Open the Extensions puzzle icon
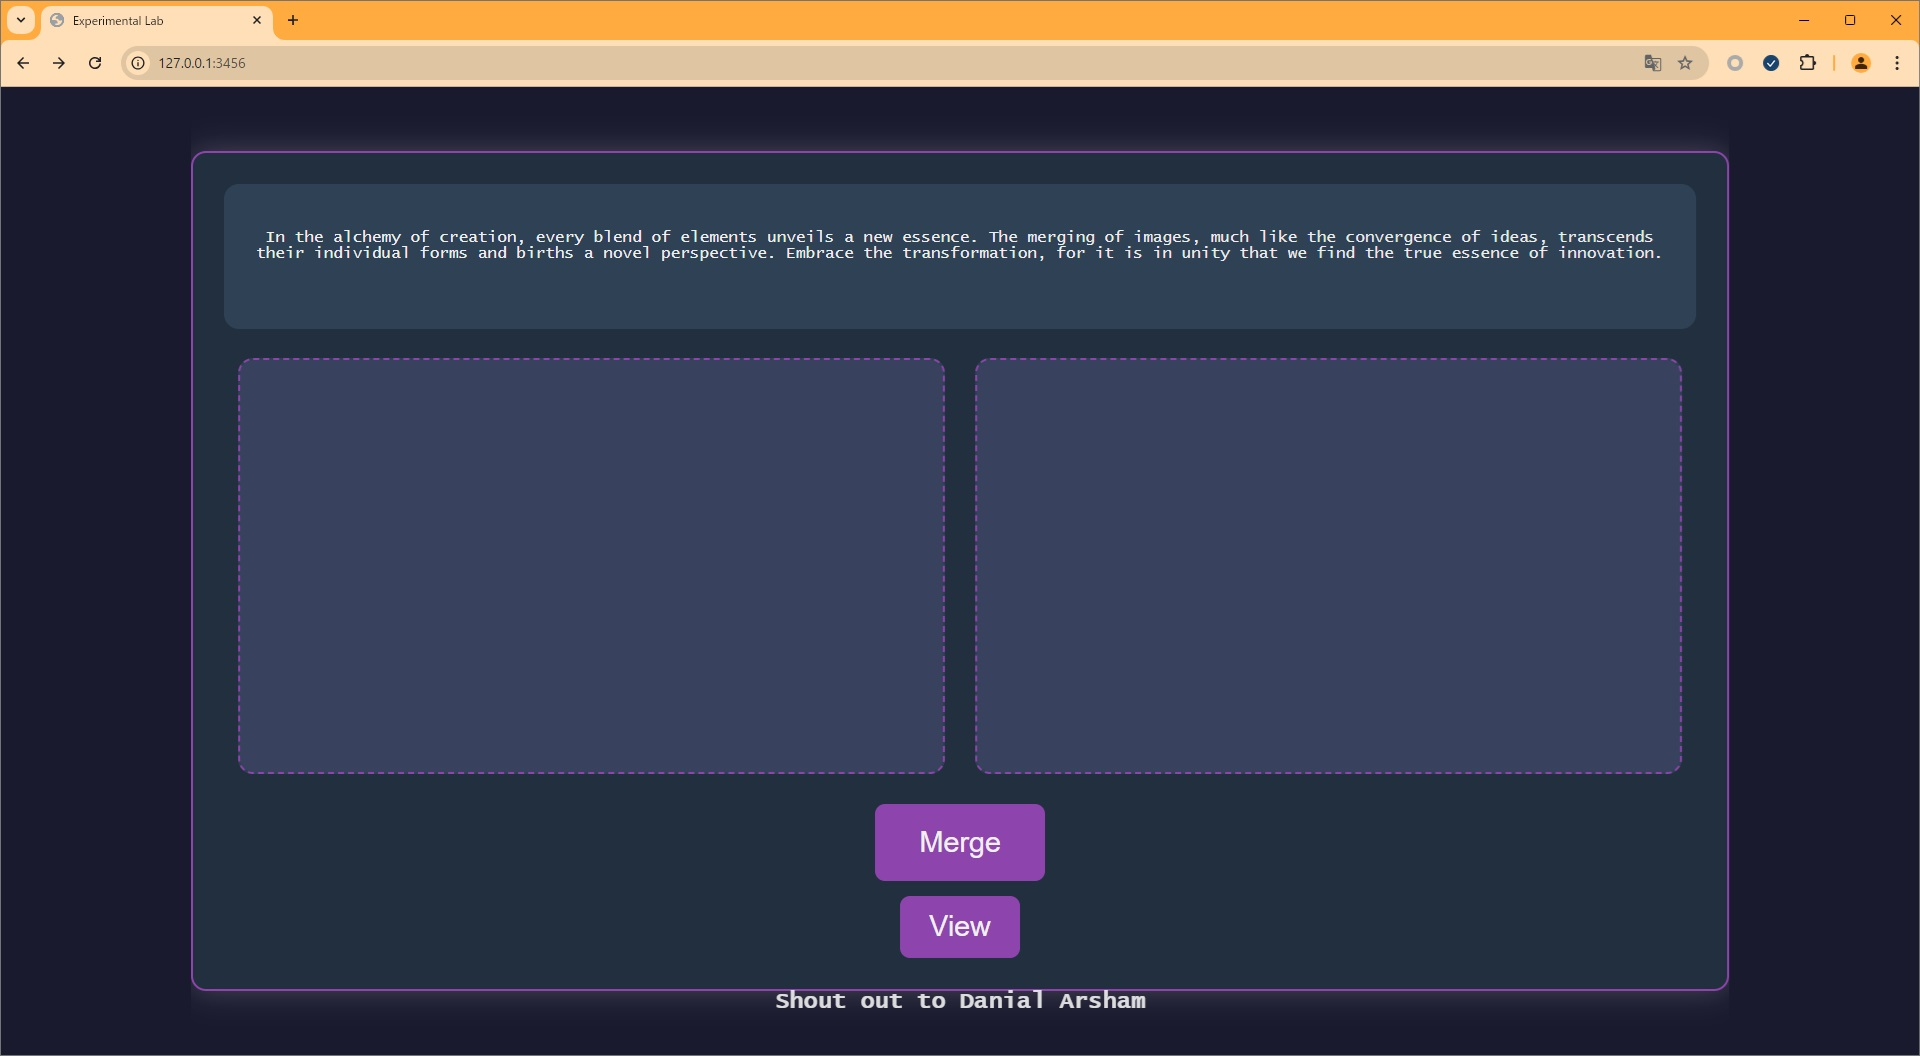 [x=1807, y=63]
